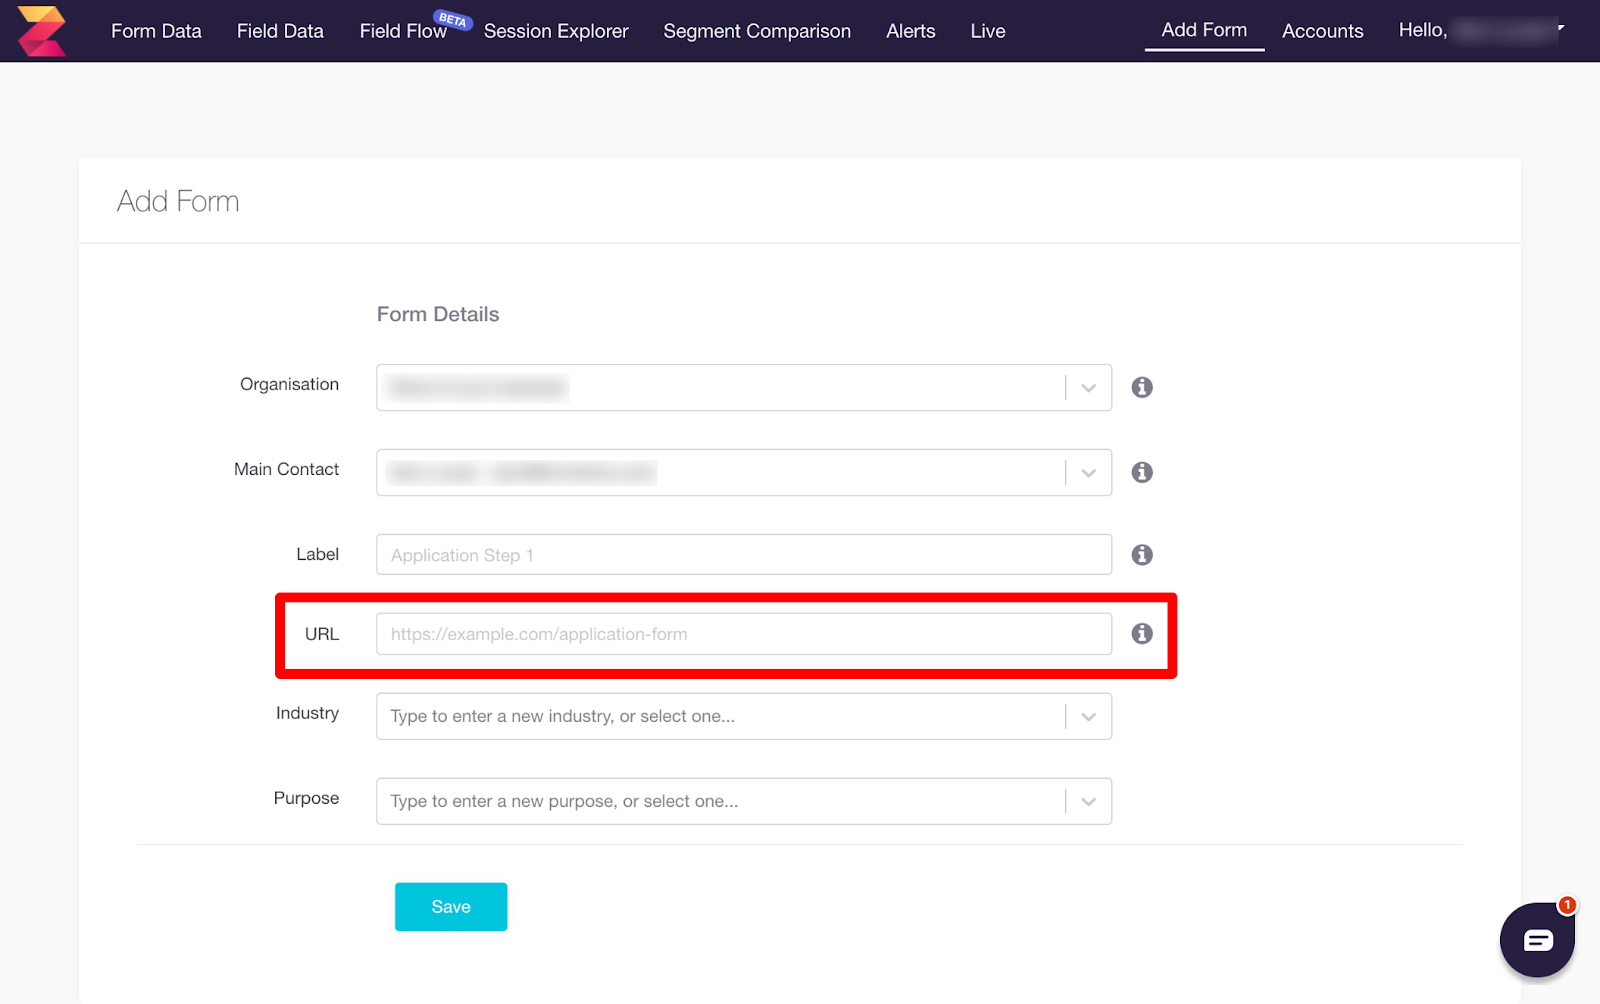Open the Alerts page
The image size is (1600, 1004).
(909, 31)
